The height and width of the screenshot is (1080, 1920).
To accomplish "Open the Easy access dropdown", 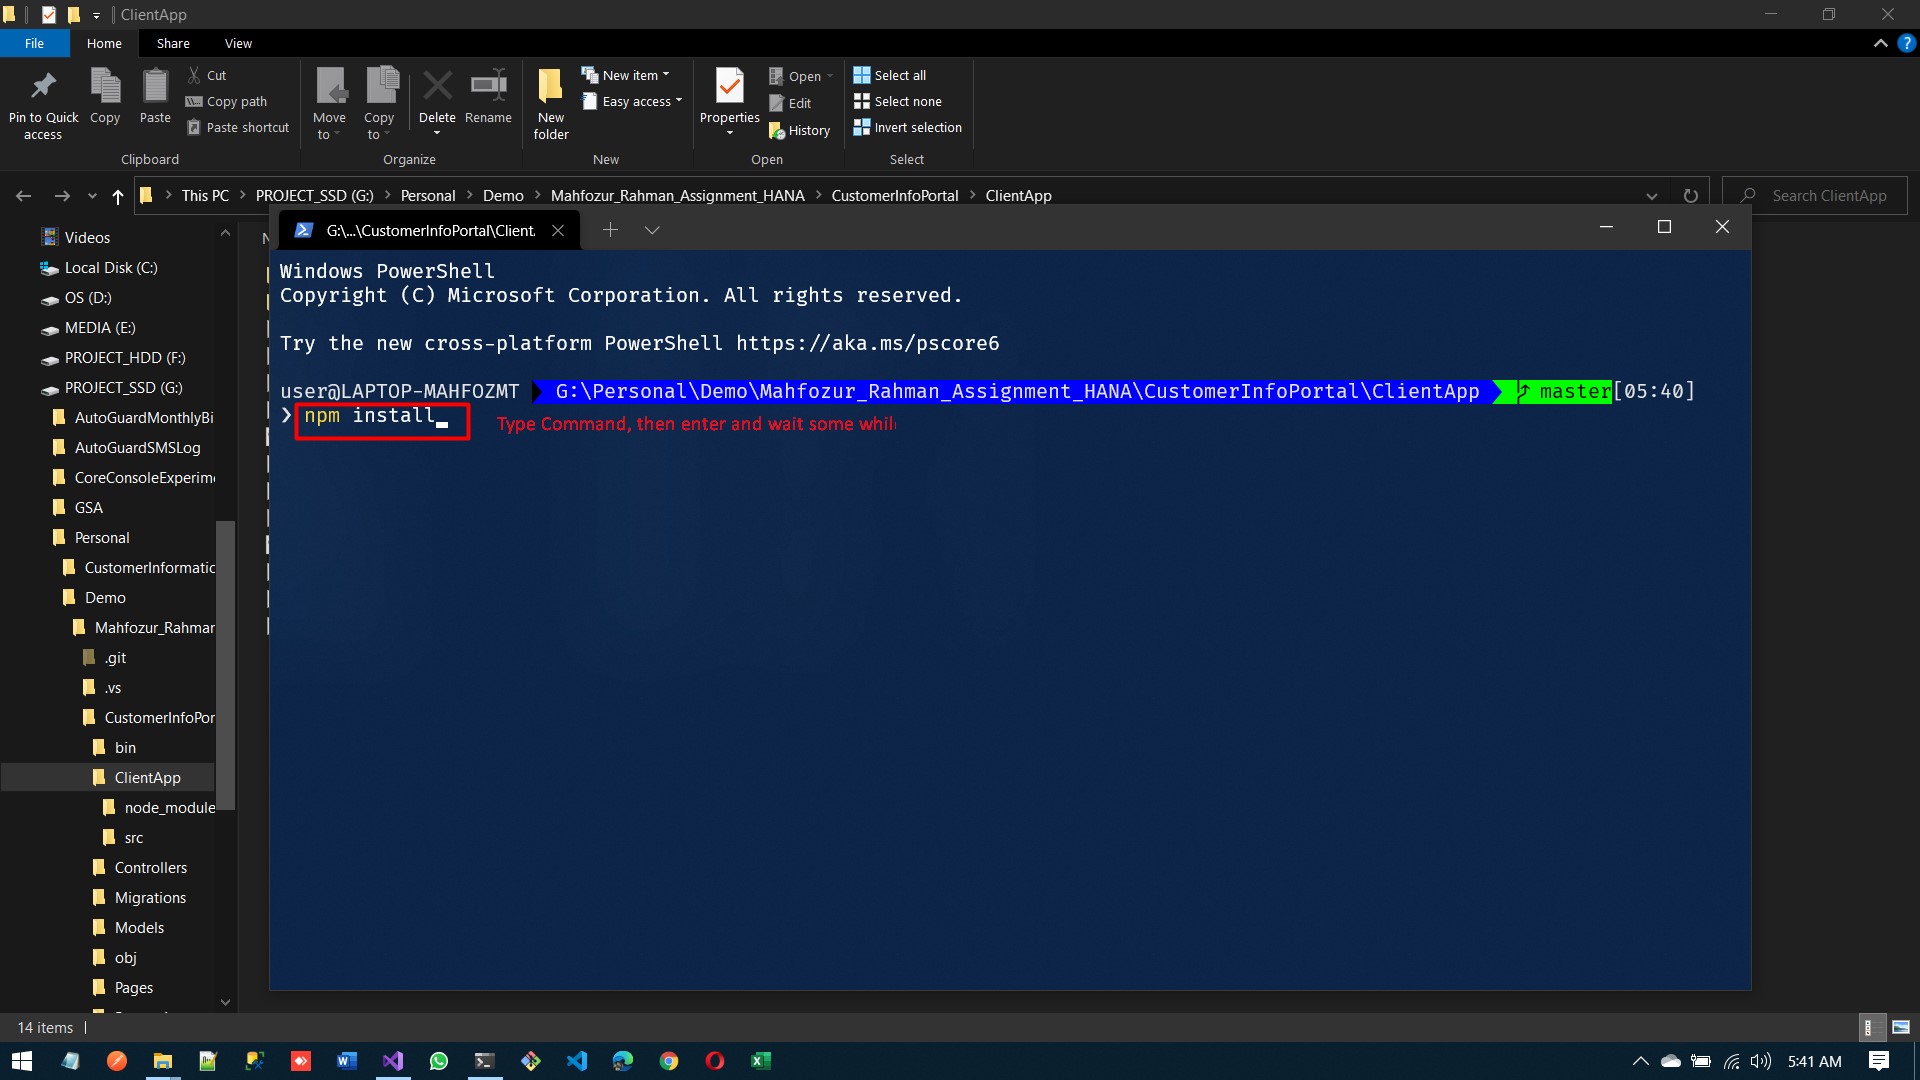I will click(x=632, y=101).
